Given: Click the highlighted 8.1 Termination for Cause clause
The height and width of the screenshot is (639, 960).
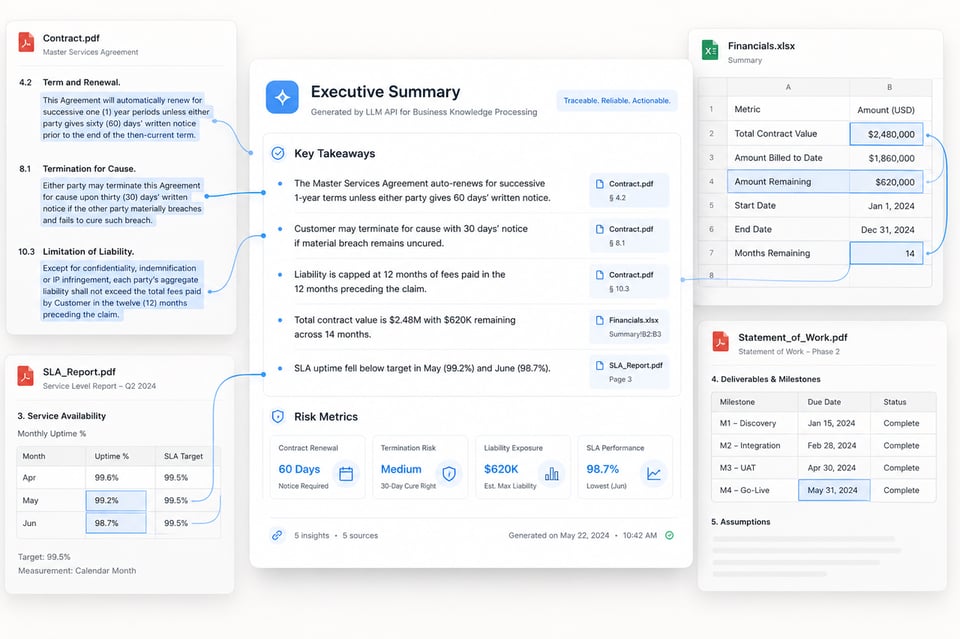Looking at the screenshot, I should [x=122, y=203].
